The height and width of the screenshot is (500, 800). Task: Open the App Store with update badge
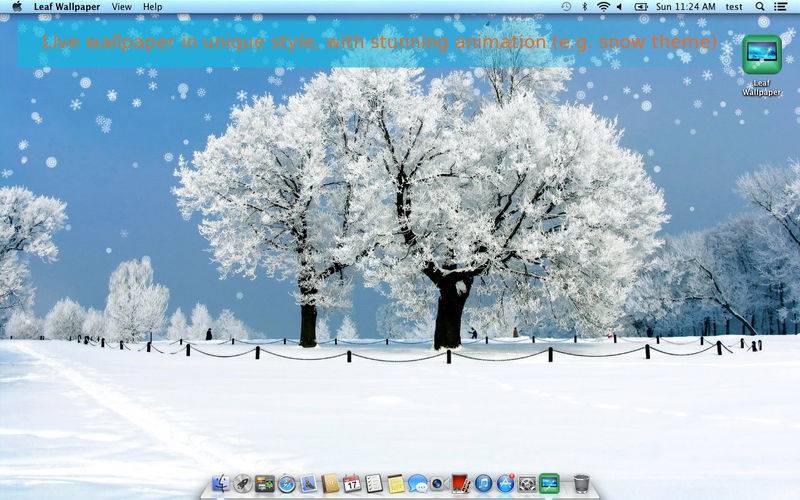coord(505,483)
